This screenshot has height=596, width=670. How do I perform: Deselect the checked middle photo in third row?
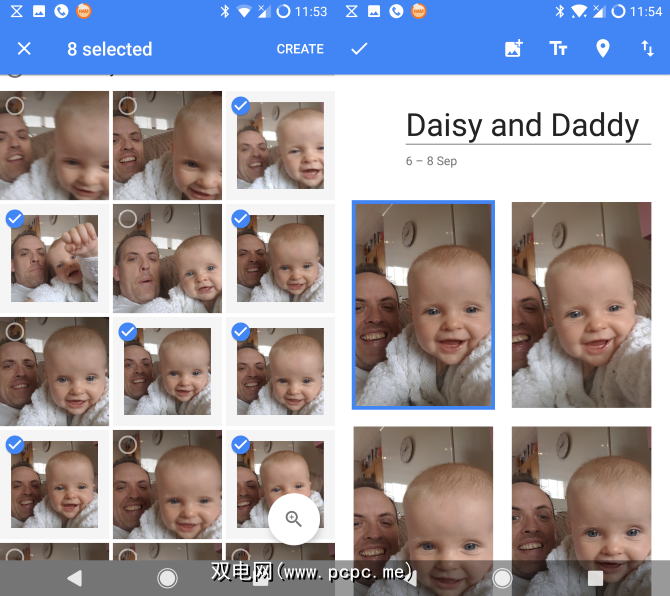coord(167,371)
